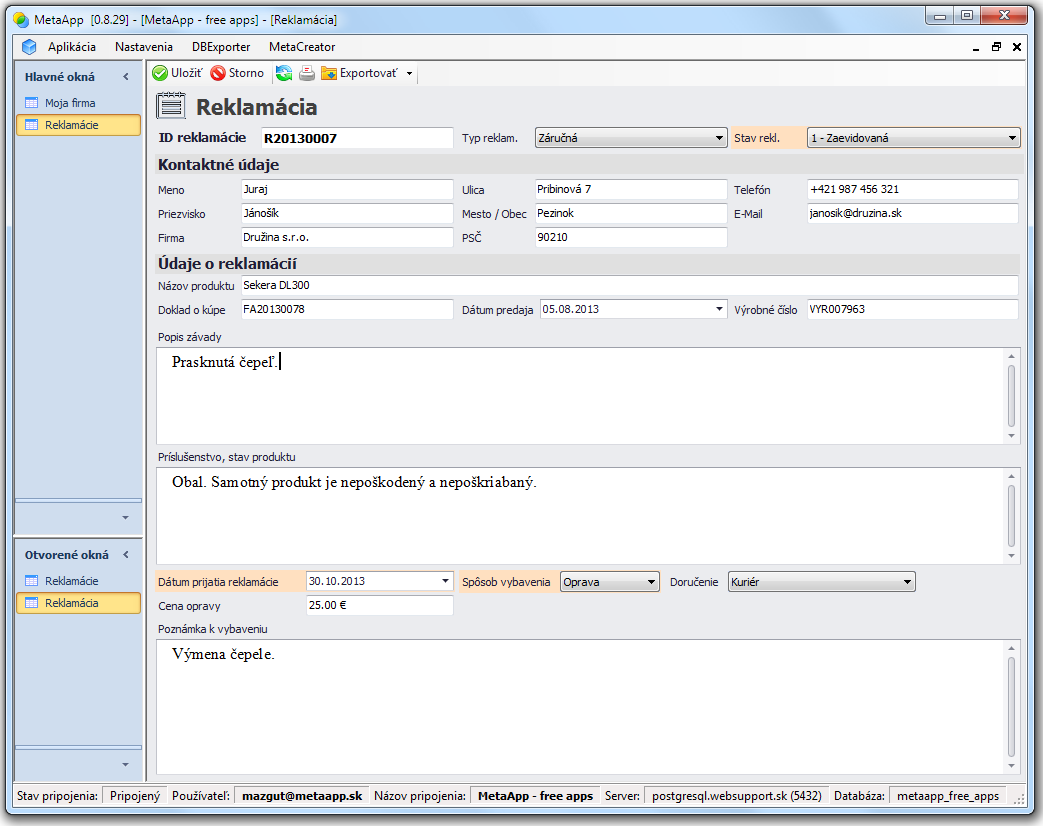Open the Doručenie dropdown
Screen dimensions: 1043x826
(907, 582)
